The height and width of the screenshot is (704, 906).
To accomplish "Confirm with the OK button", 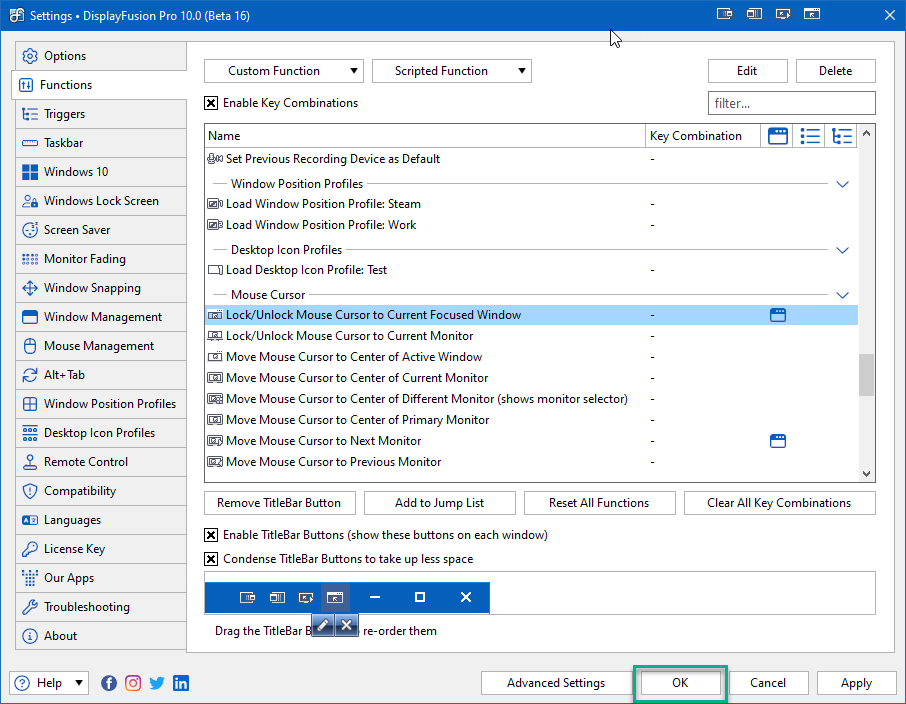I will tap(680, 683).
